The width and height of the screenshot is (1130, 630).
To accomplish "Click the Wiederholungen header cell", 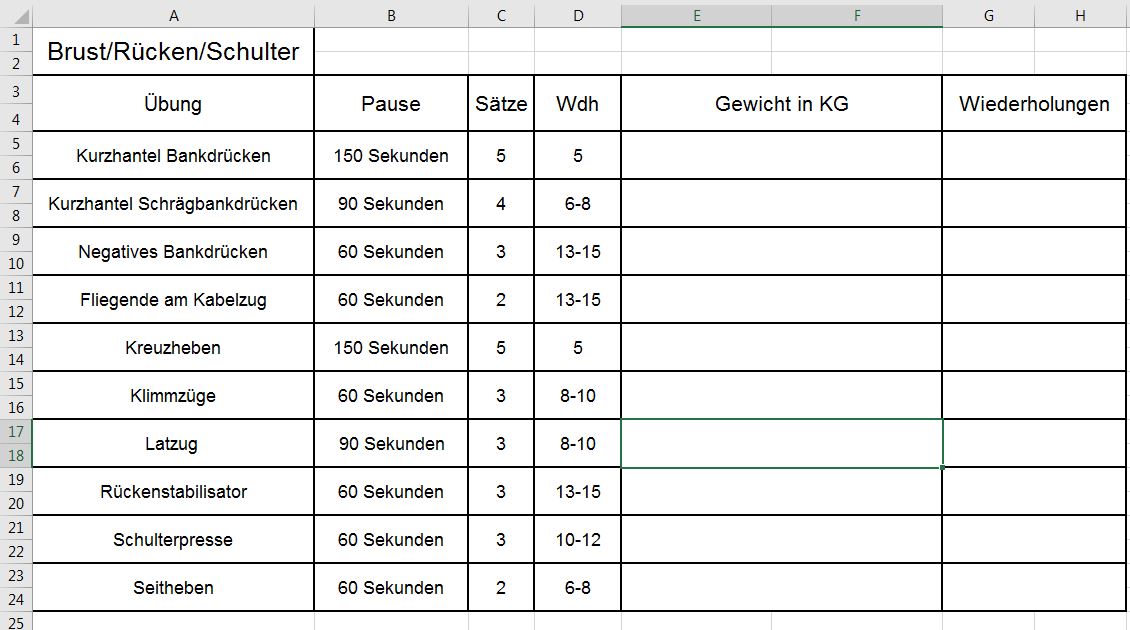I will (x=1033, y=103).
